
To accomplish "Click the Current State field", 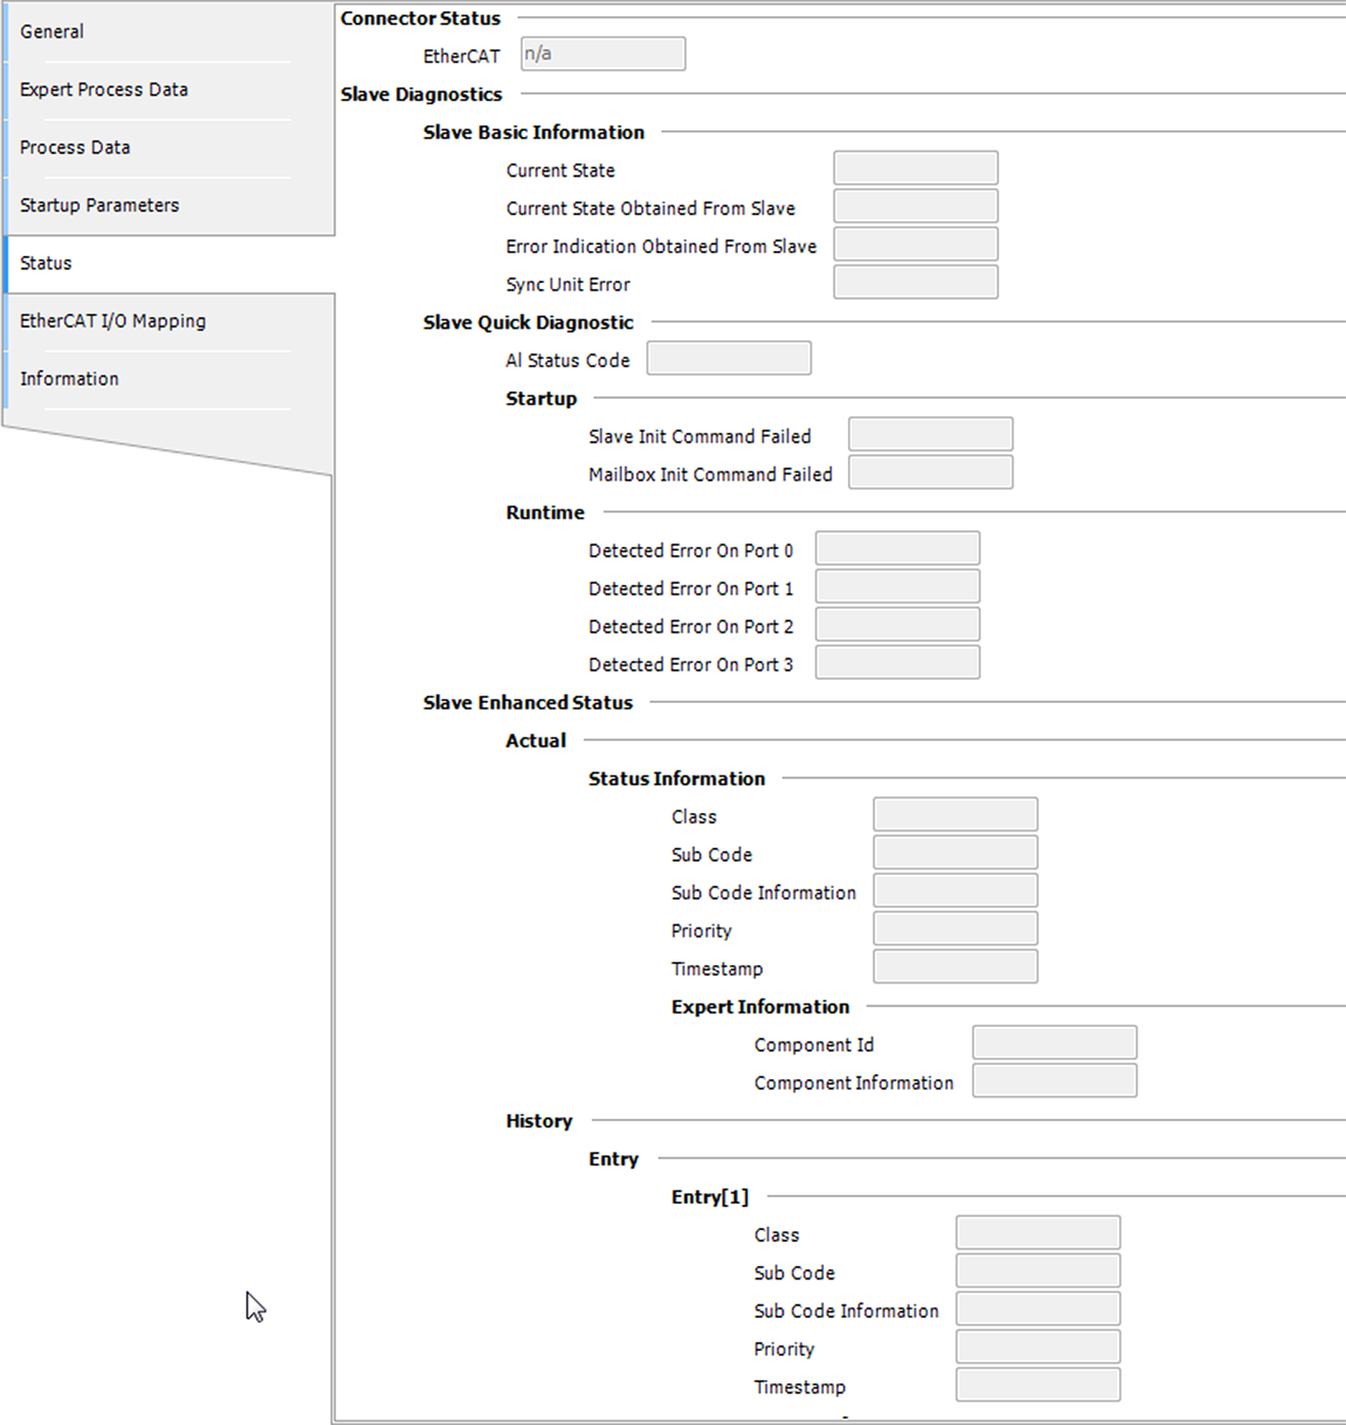I will (915, 168).
